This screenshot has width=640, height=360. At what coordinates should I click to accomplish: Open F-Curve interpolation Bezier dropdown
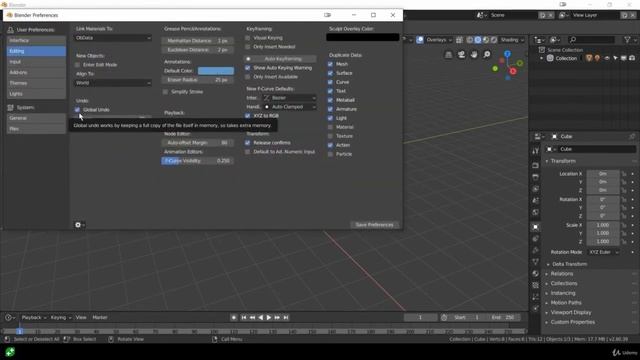tap(289, 98)
